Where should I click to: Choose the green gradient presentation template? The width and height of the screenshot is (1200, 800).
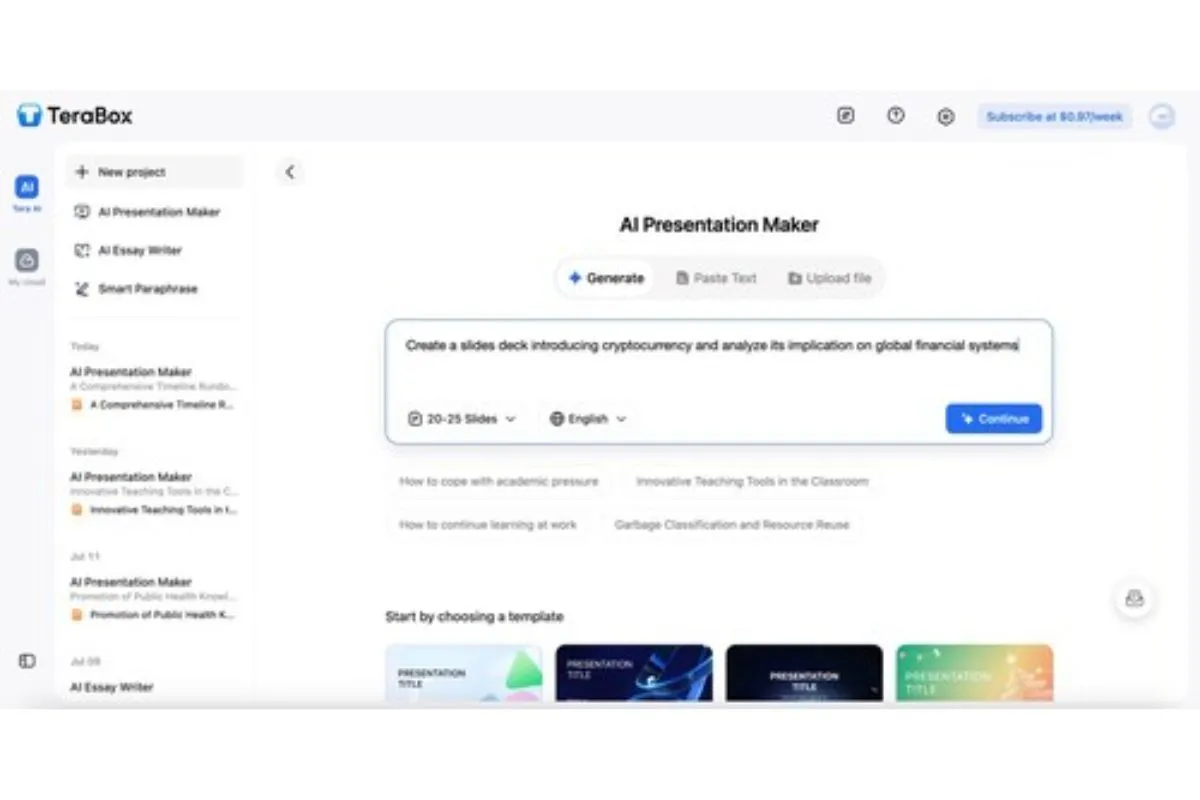974,672
